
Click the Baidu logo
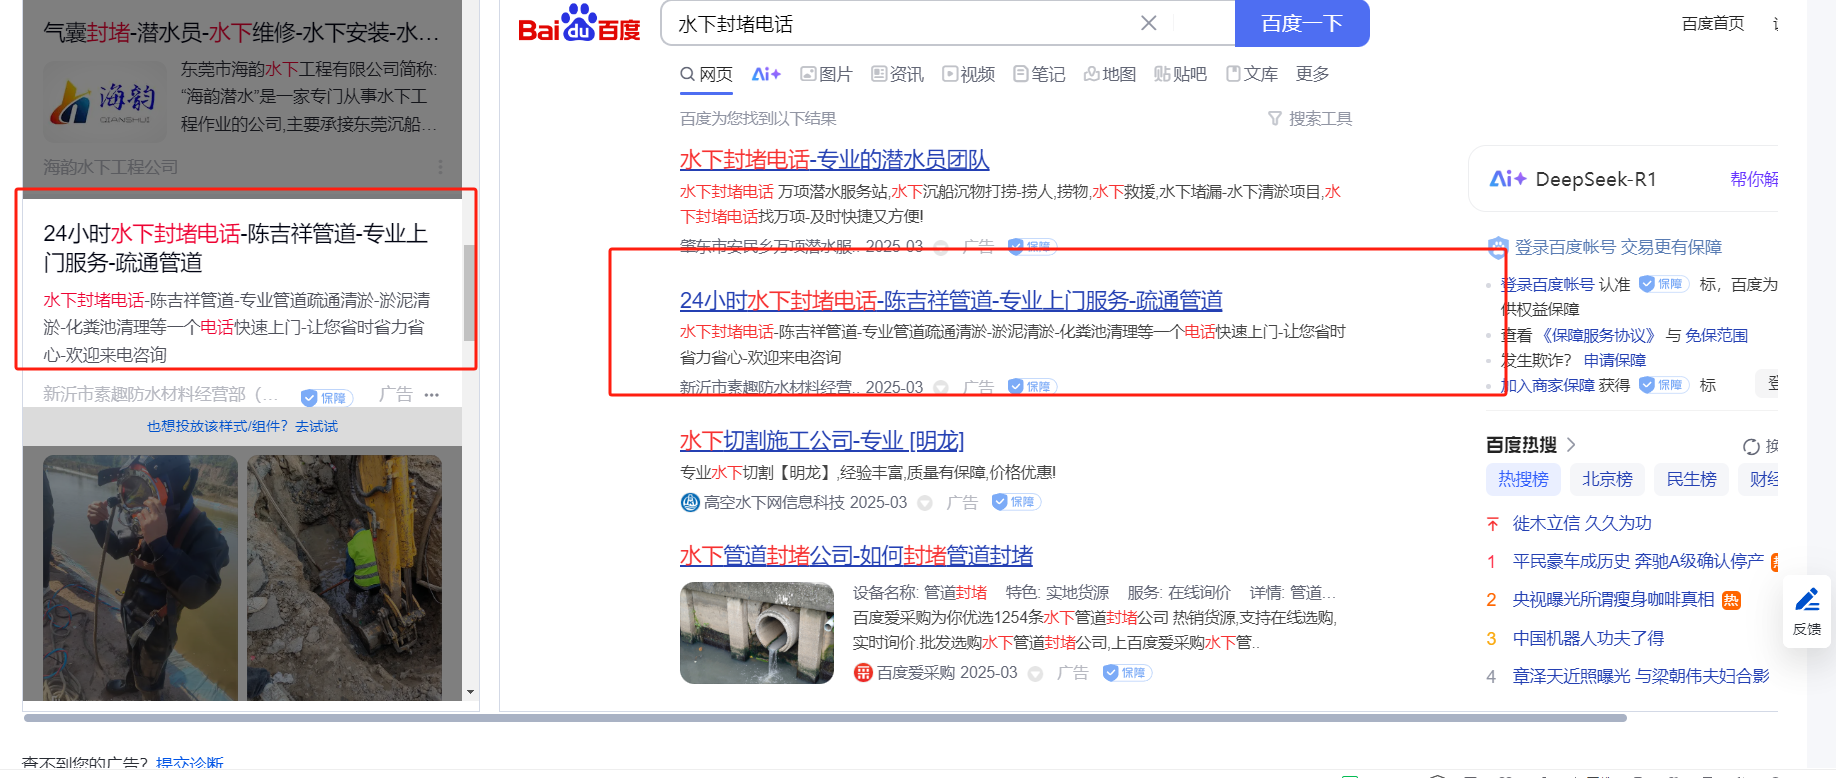tap(579, 24)
